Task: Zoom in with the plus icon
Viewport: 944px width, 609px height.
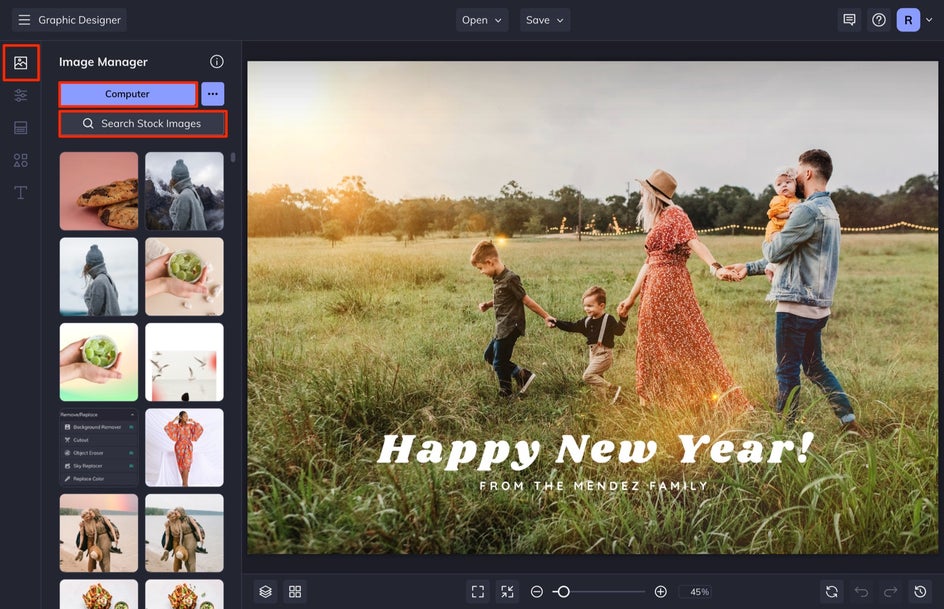Action: click(660, 592)
